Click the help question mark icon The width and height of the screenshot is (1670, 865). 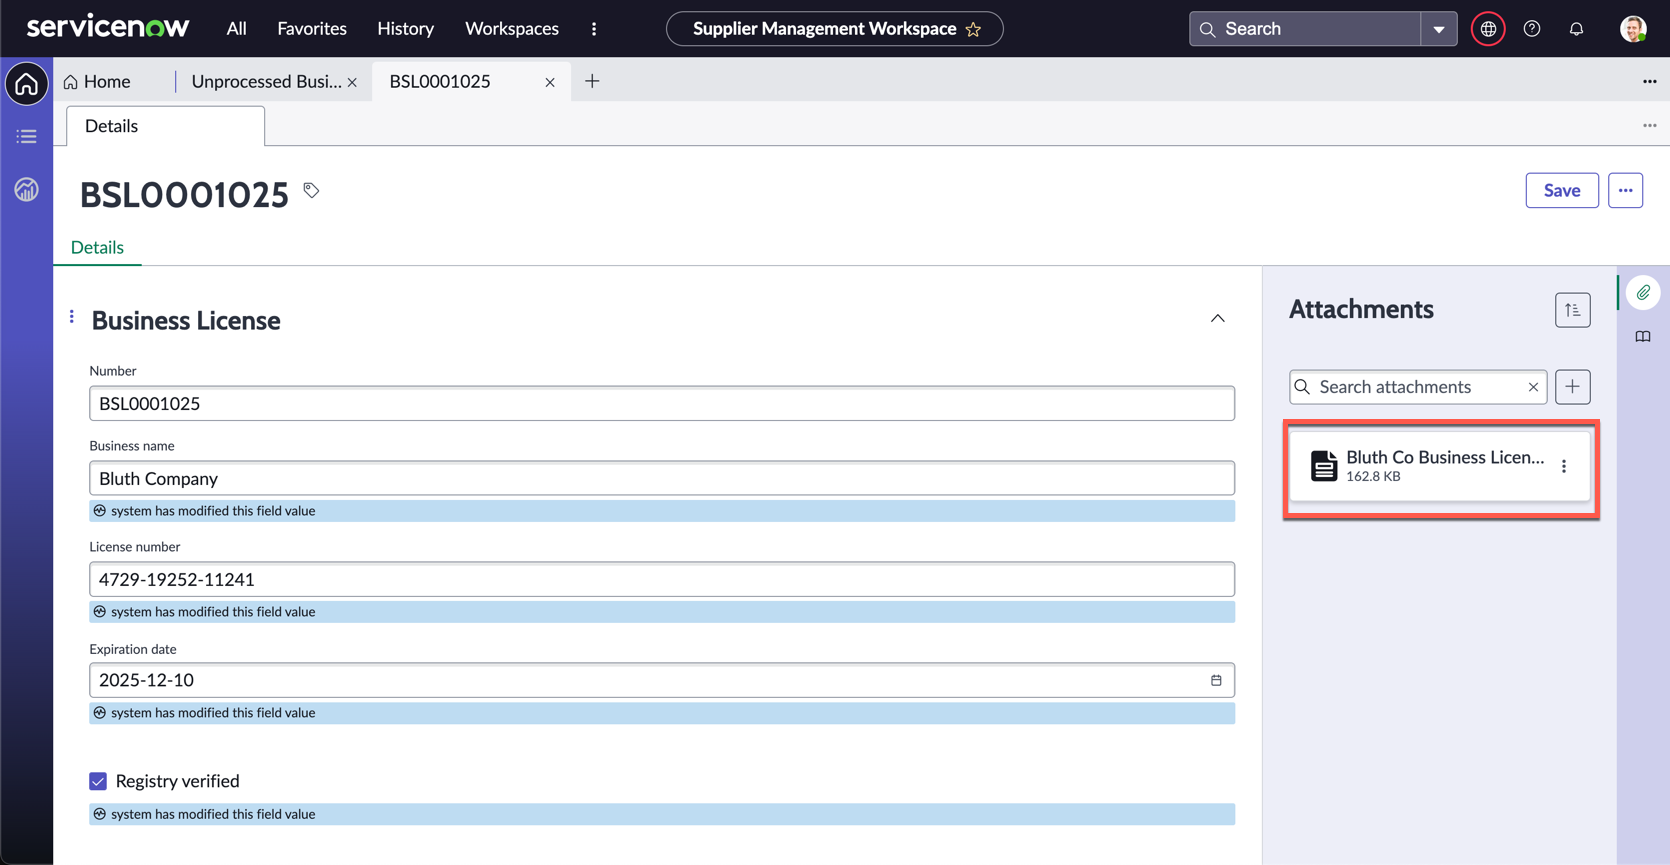[1532, 29]
